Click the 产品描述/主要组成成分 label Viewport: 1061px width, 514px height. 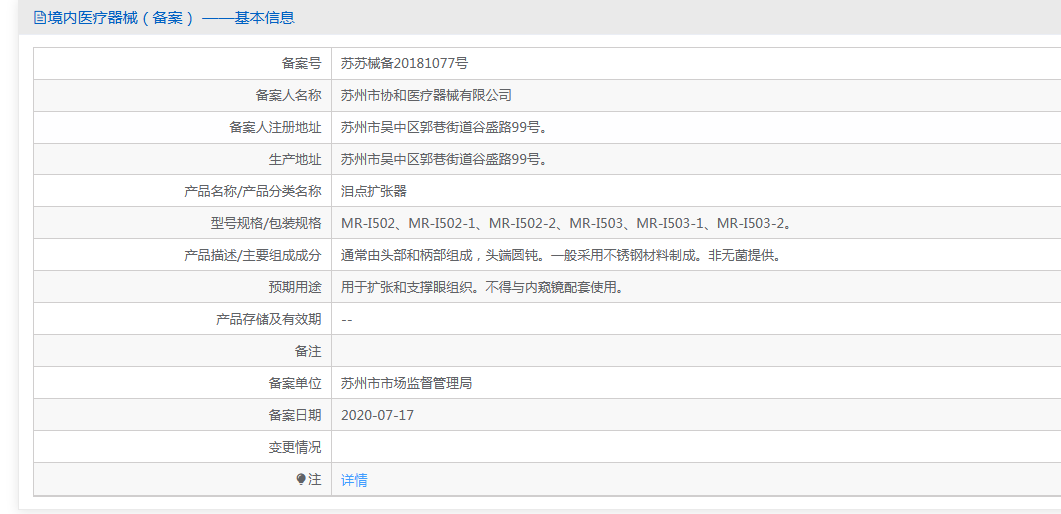[x=252, y=256]
